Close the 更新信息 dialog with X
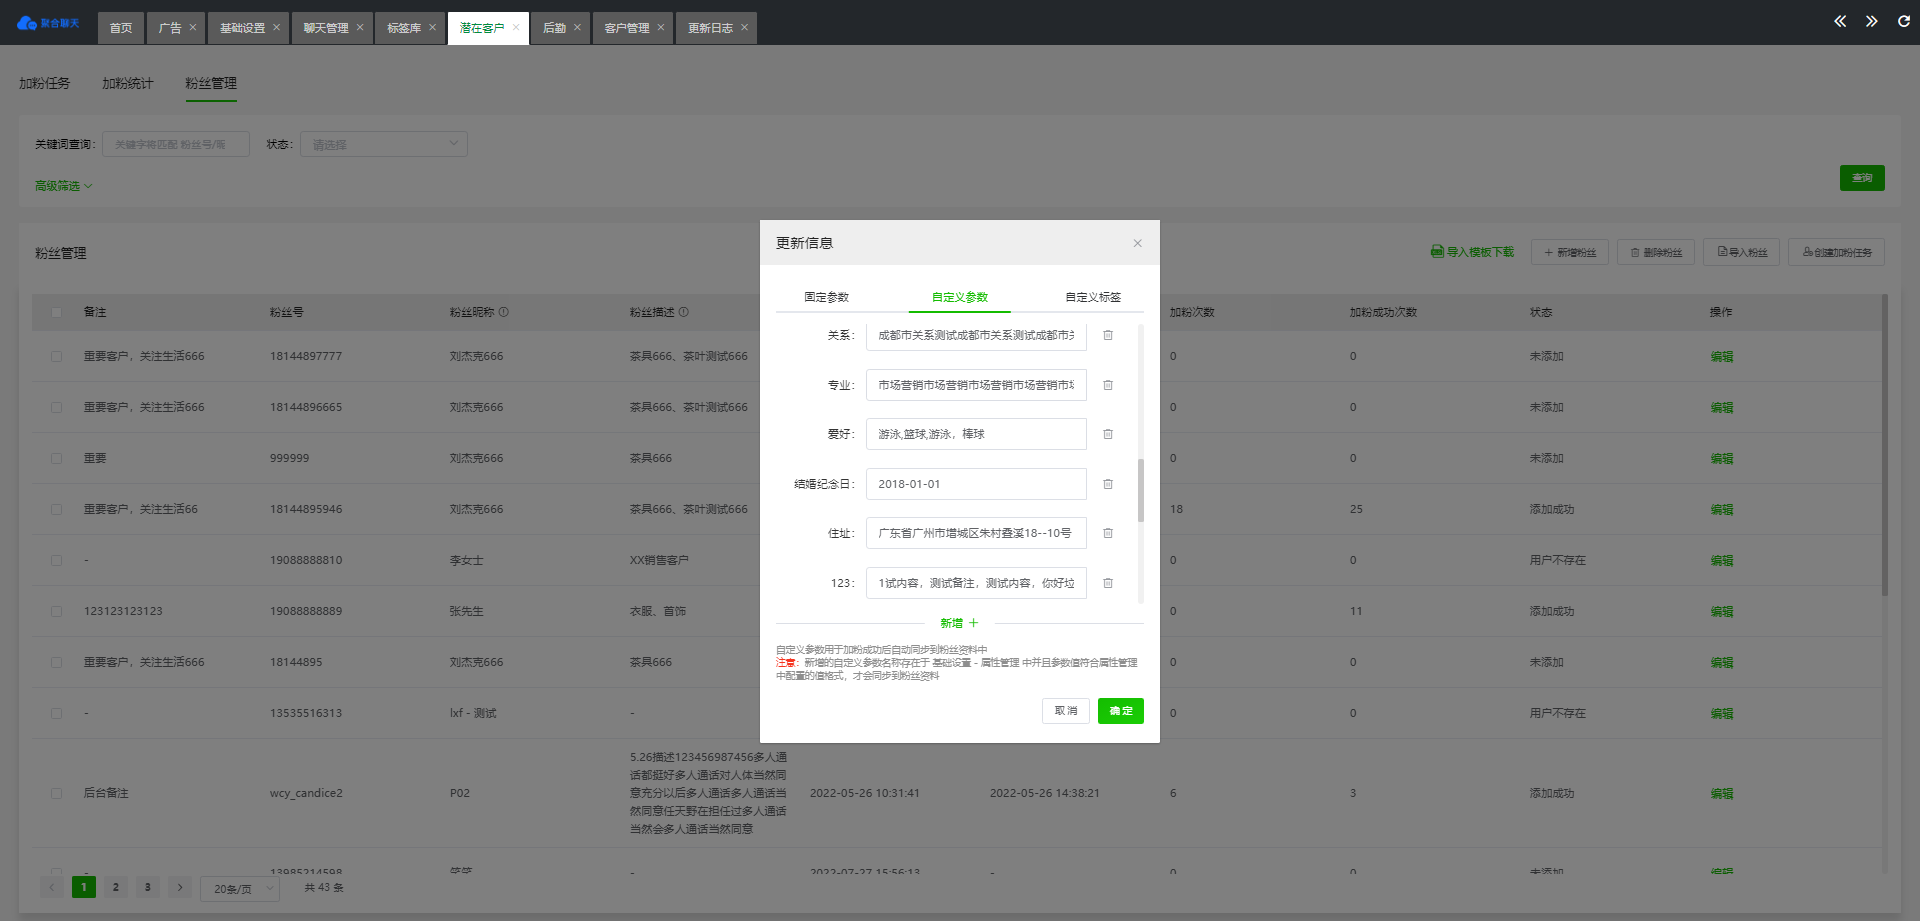Viewport: 1920px width, 921px height. [x=1137, y=243]
